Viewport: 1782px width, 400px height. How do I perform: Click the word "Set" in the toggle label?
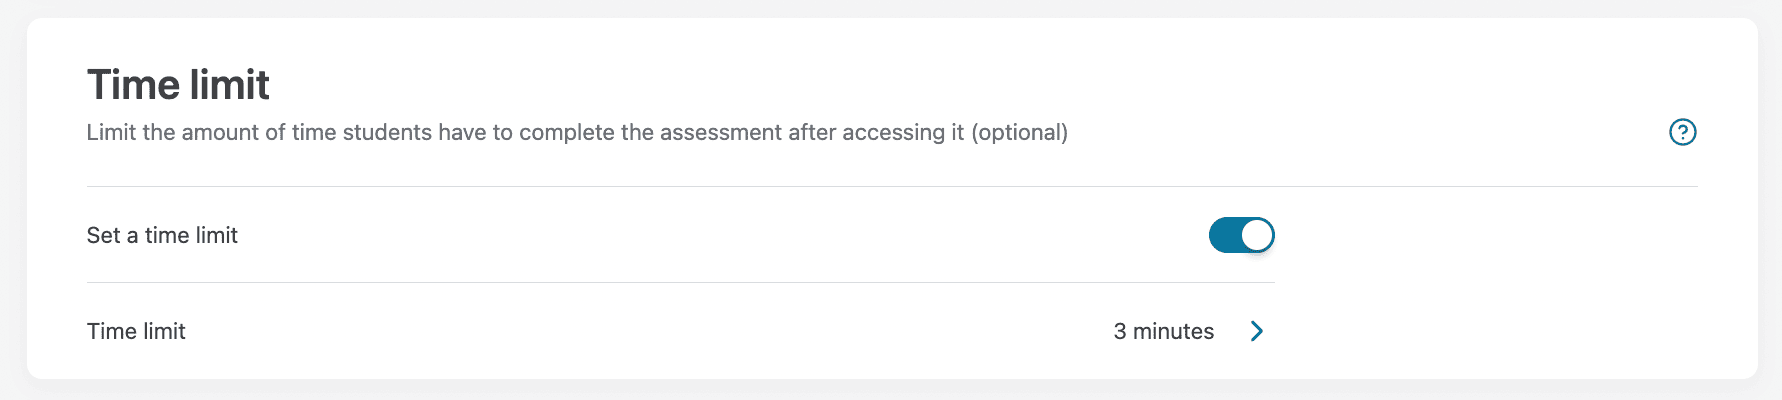pyautogui.click(x=103, y=235)
